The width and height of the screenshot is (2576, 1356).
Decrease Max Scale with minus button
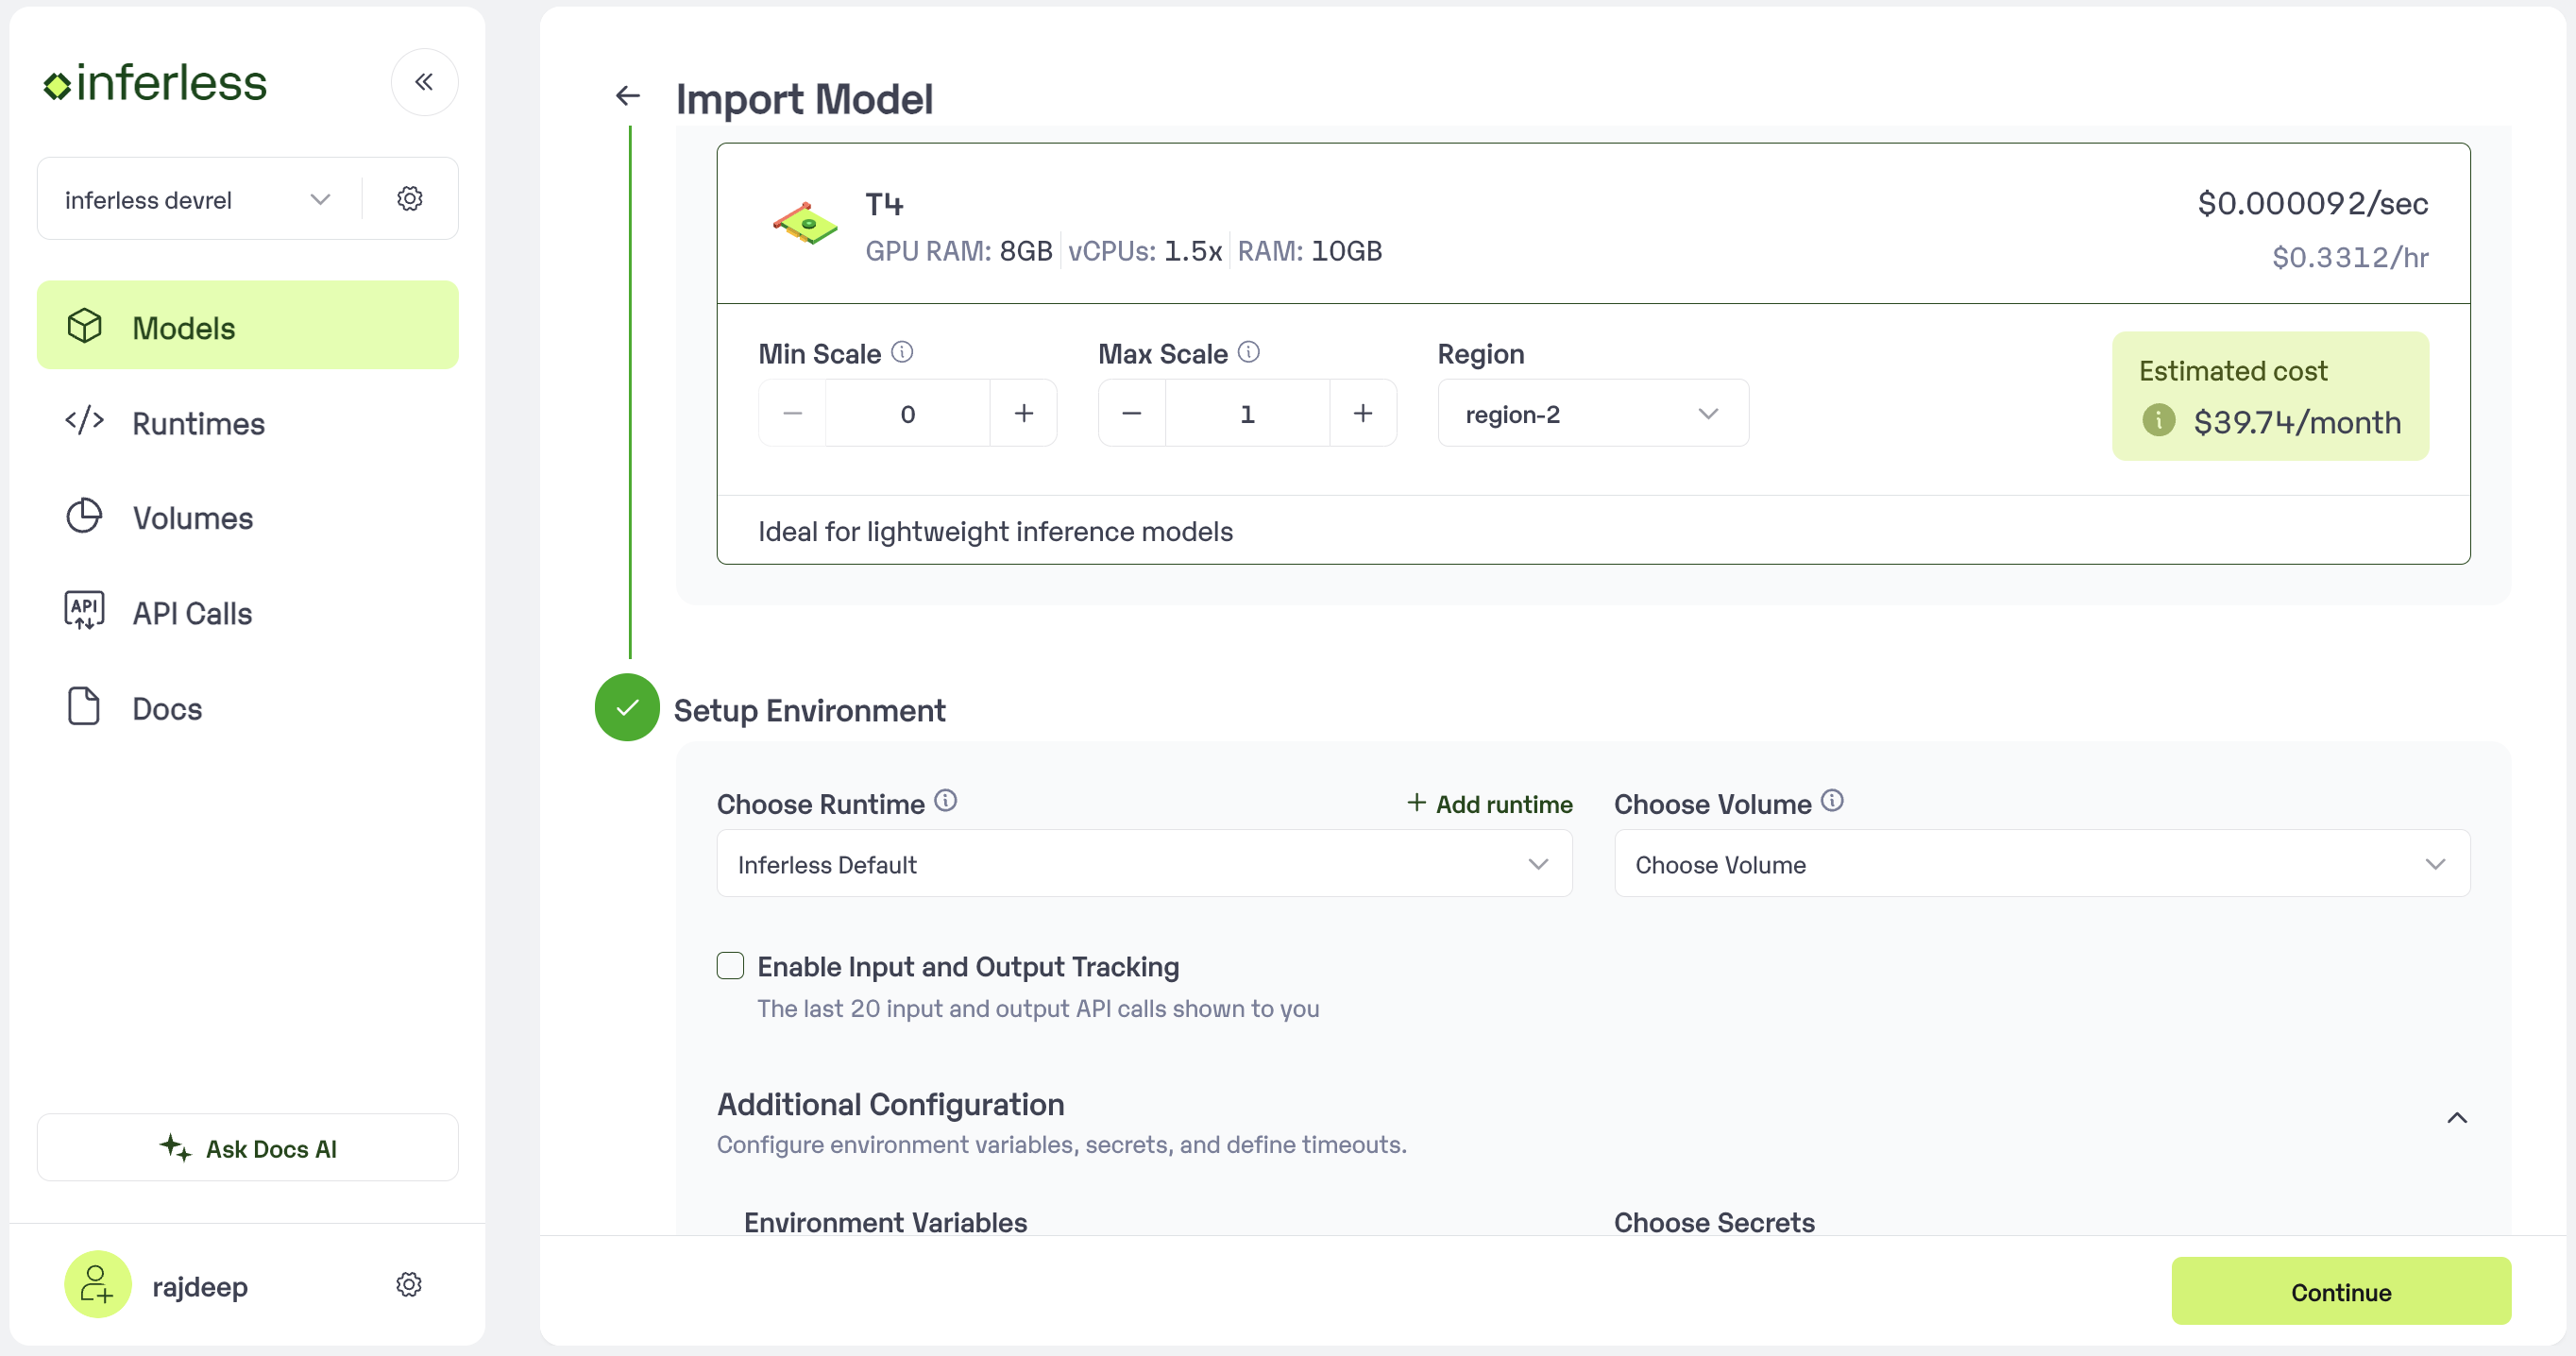coord(1131,413)
